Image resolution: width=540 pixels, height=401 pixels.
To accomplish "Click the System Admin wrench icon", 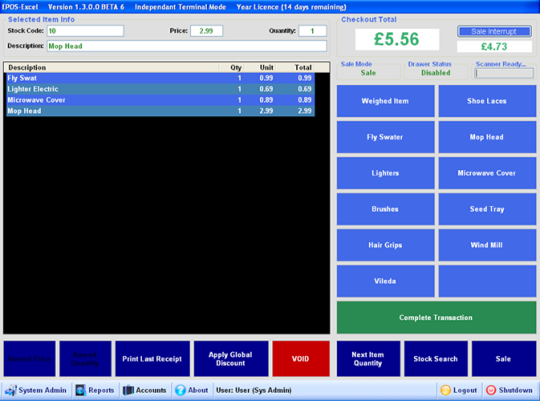I will (x=10, y=390).
